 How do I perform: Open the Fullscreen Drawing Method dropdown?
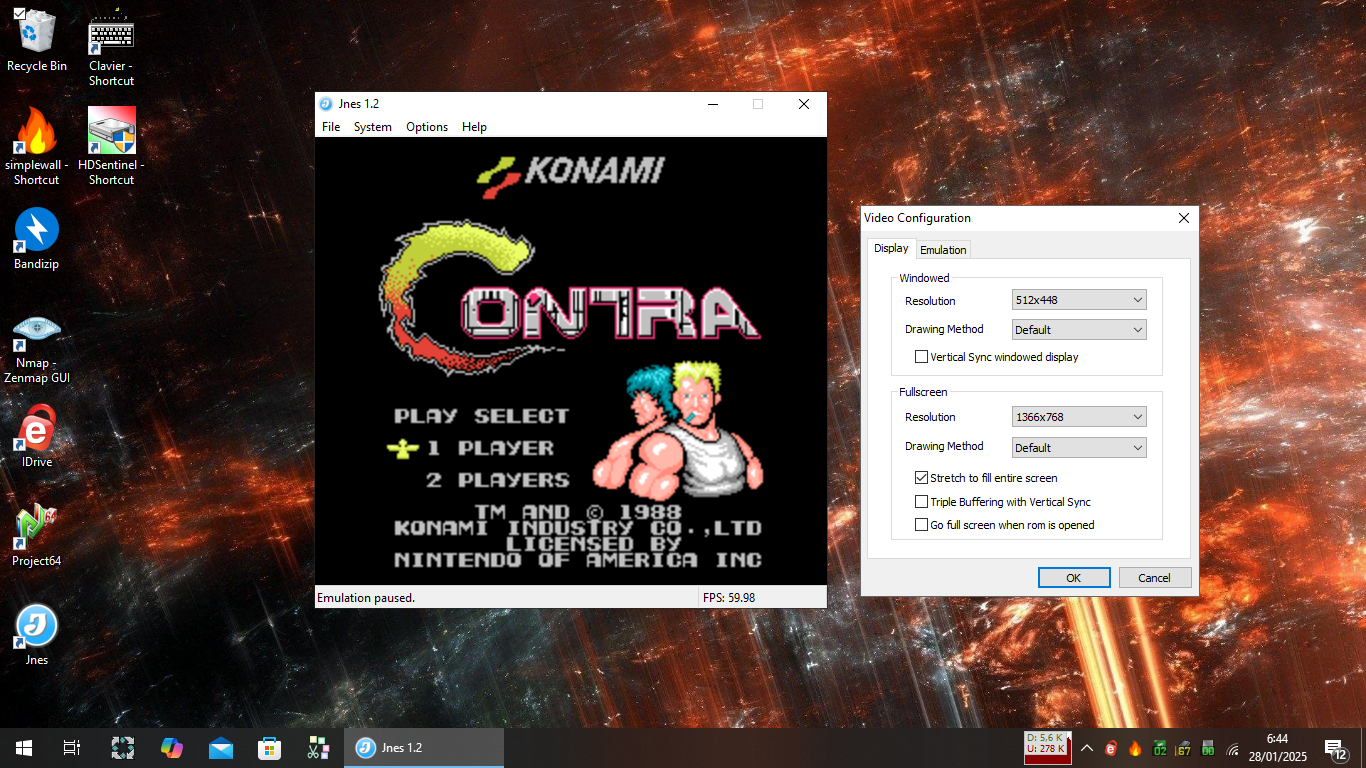[1079, 447]
